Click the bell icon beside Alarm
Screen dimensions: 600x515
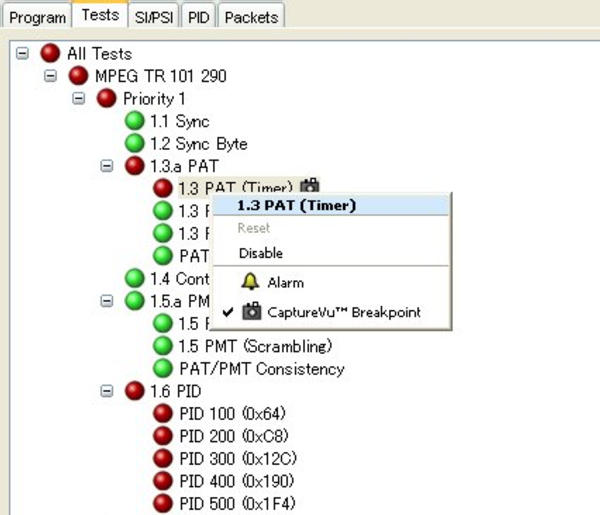click(250, 282)
